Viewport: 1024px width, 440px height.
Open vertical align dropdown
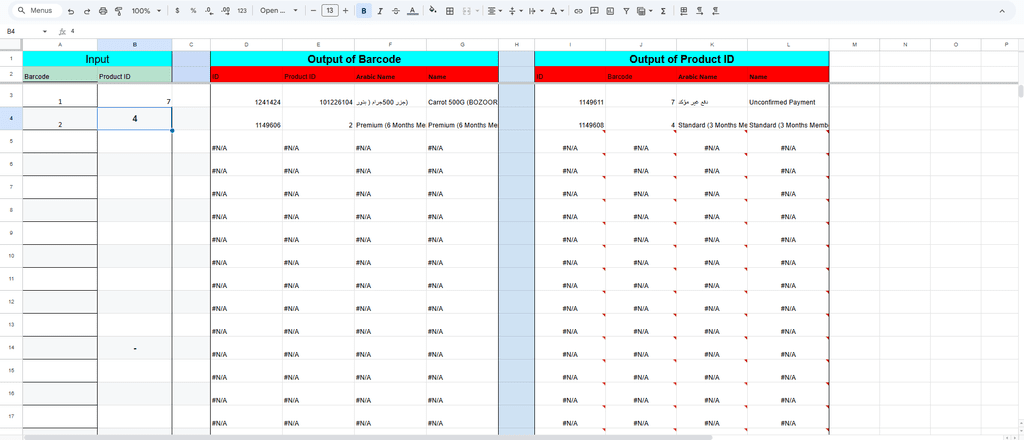pyautogui.click(x=515, y=11)
